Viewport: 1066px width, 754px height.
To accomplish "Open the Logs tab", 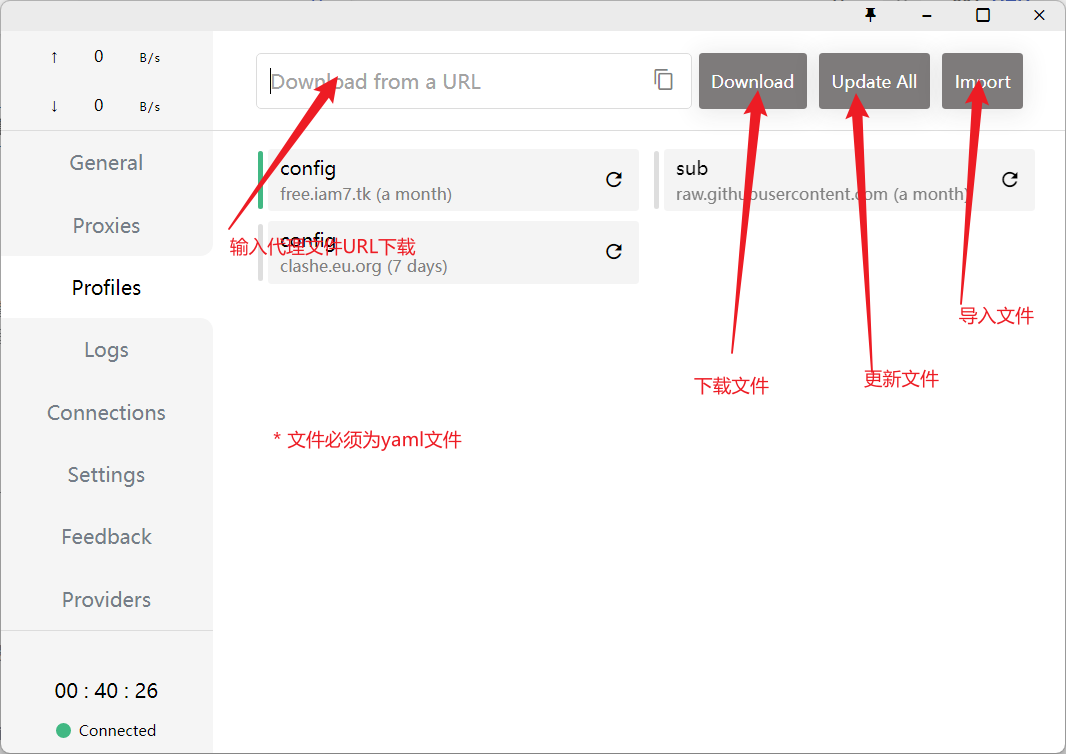I will pos(106,350).
